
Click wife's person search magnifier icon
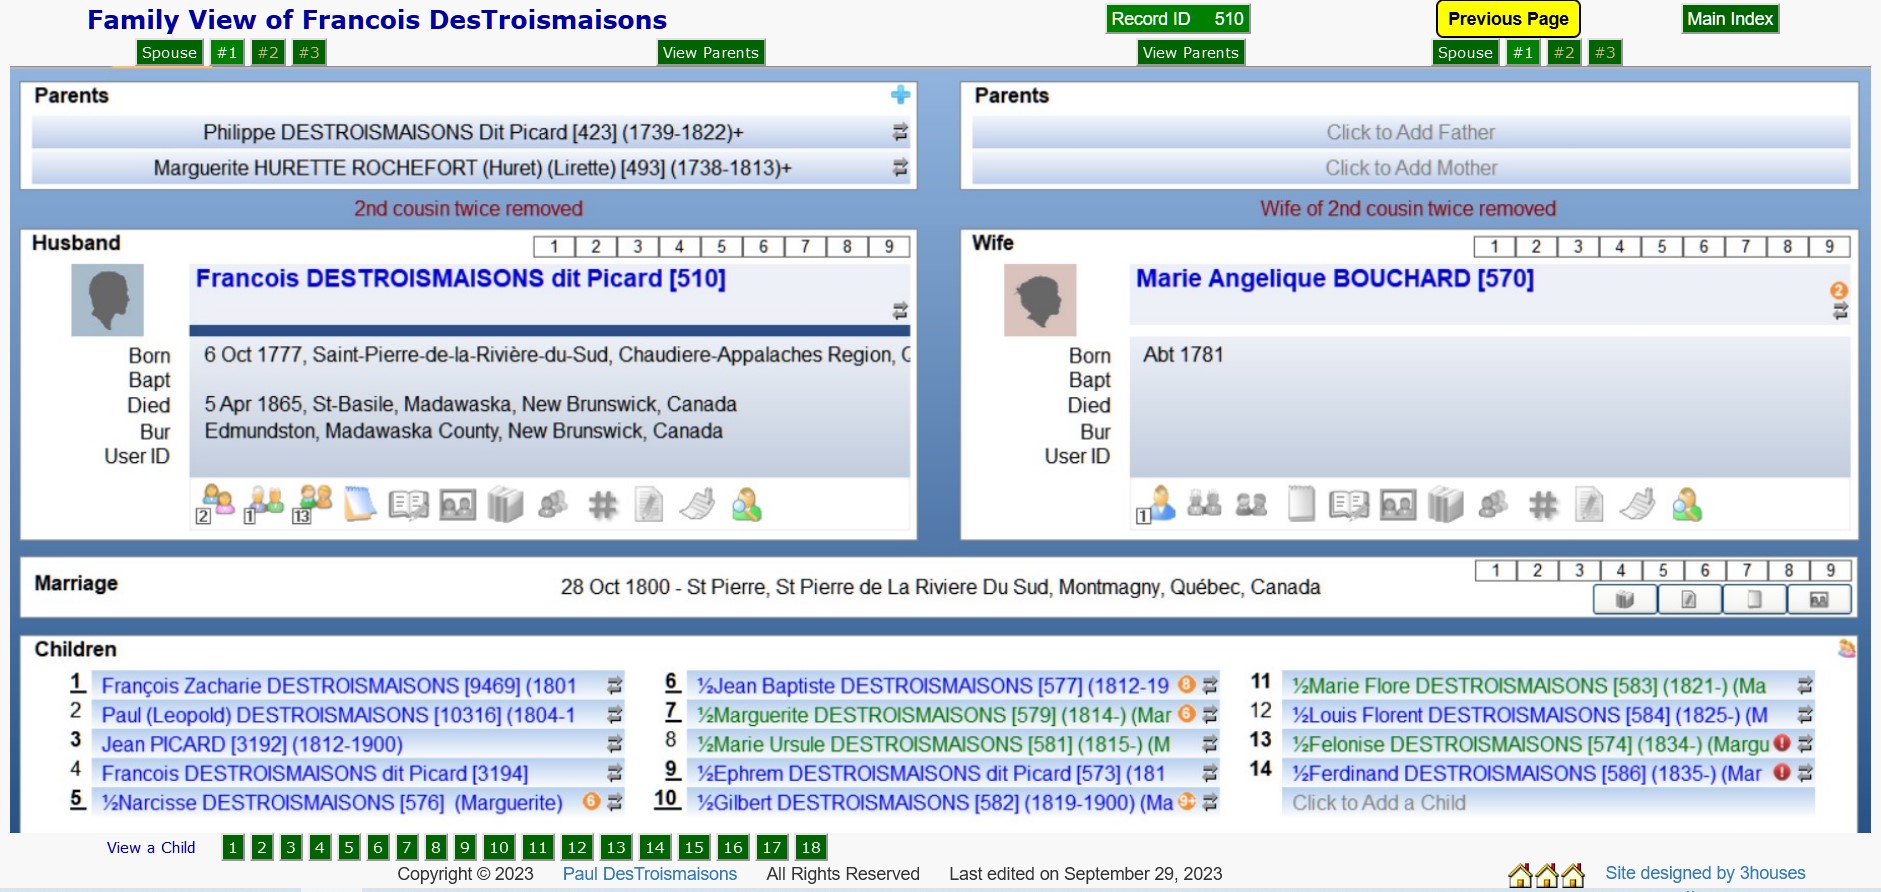[1686, 505]
